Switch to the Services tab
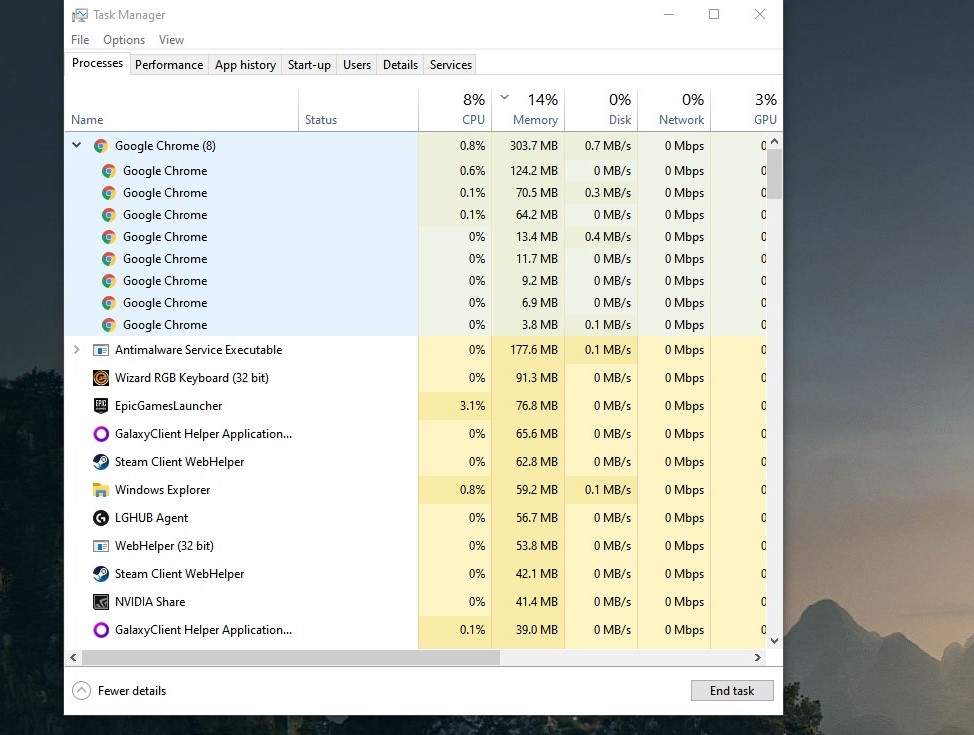Image resolution: width=974 pixels, height=735 pixels. (x=451, y=65)
